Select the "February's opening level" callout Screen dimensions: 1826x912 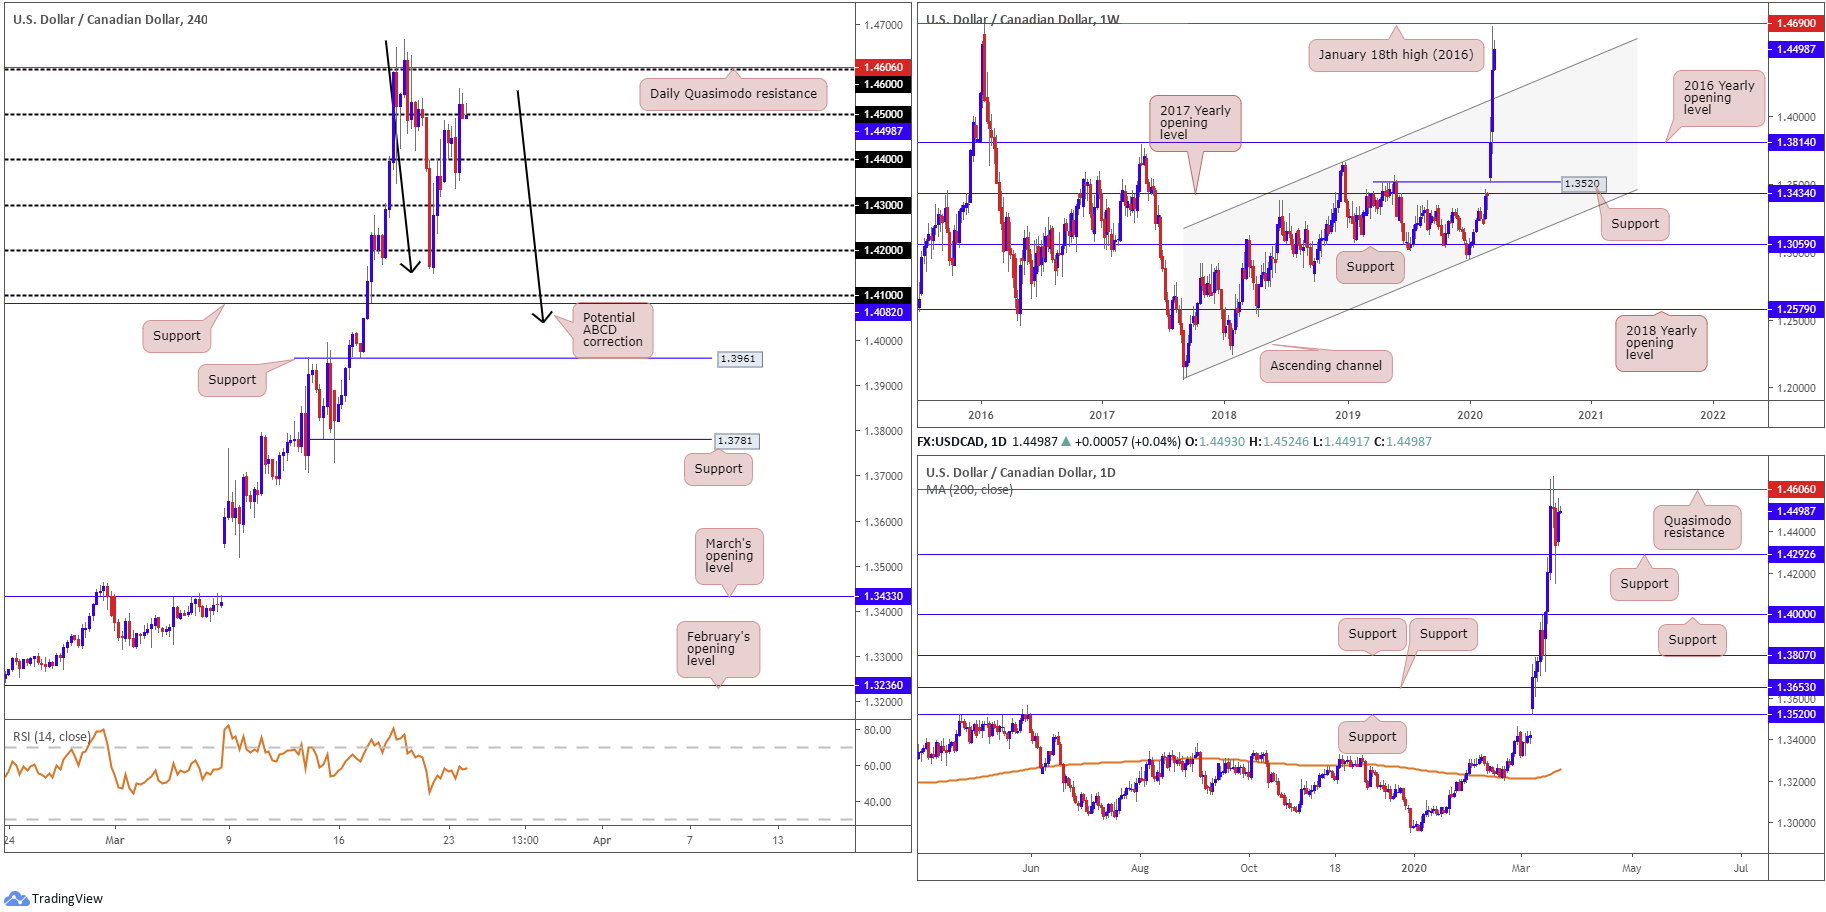(718, 649)
